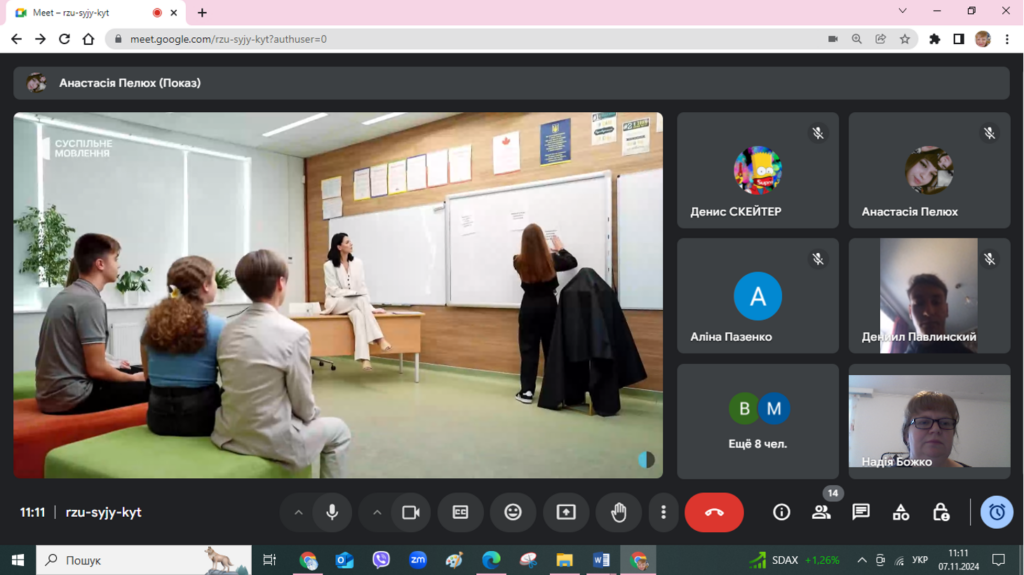1024x575 pixels.
Task: Open meeting details info icon
Action: [781, 512]
